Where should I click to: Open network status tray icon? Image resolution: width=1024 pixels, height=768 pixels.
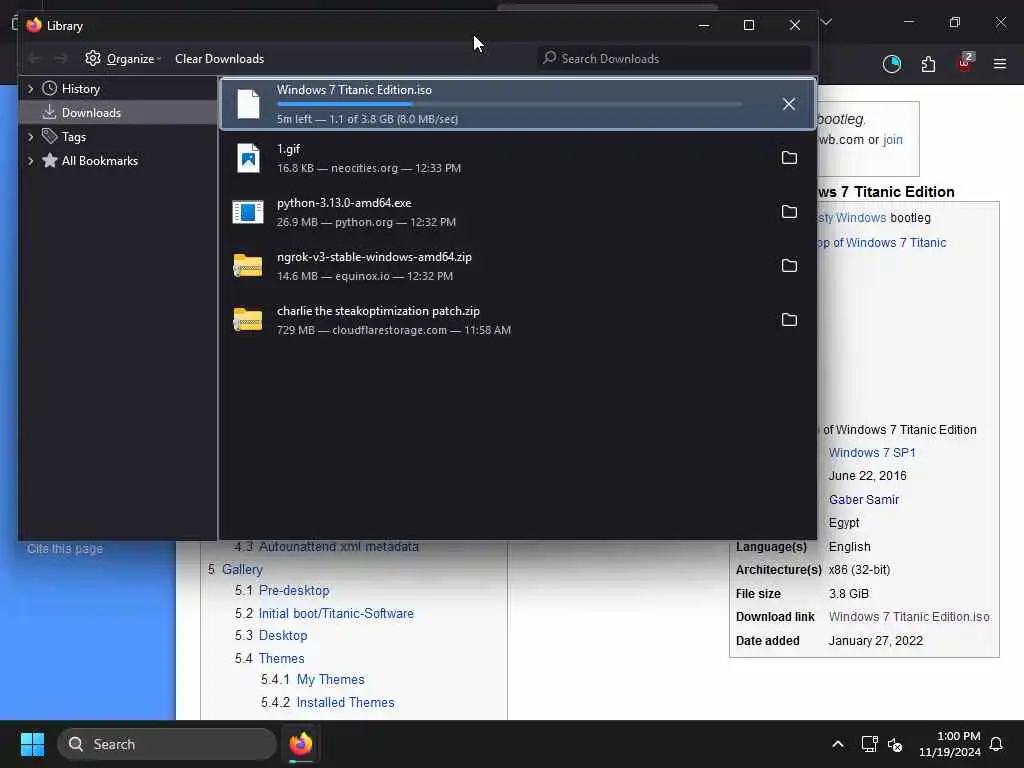(869, 744)
